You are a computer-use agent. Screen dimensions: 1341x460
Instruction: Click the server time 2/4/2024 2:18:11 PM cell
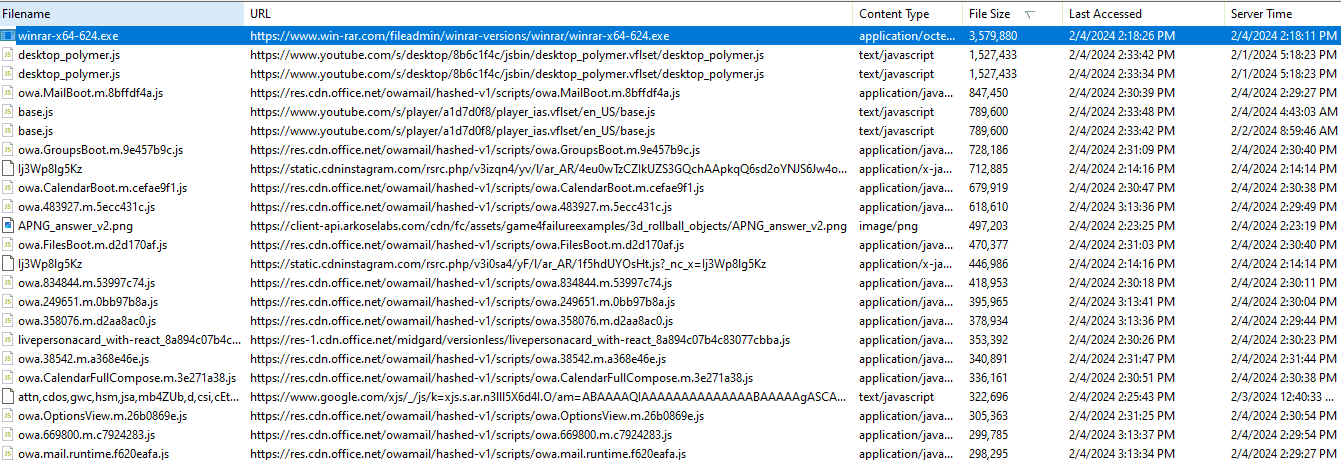1284,35
